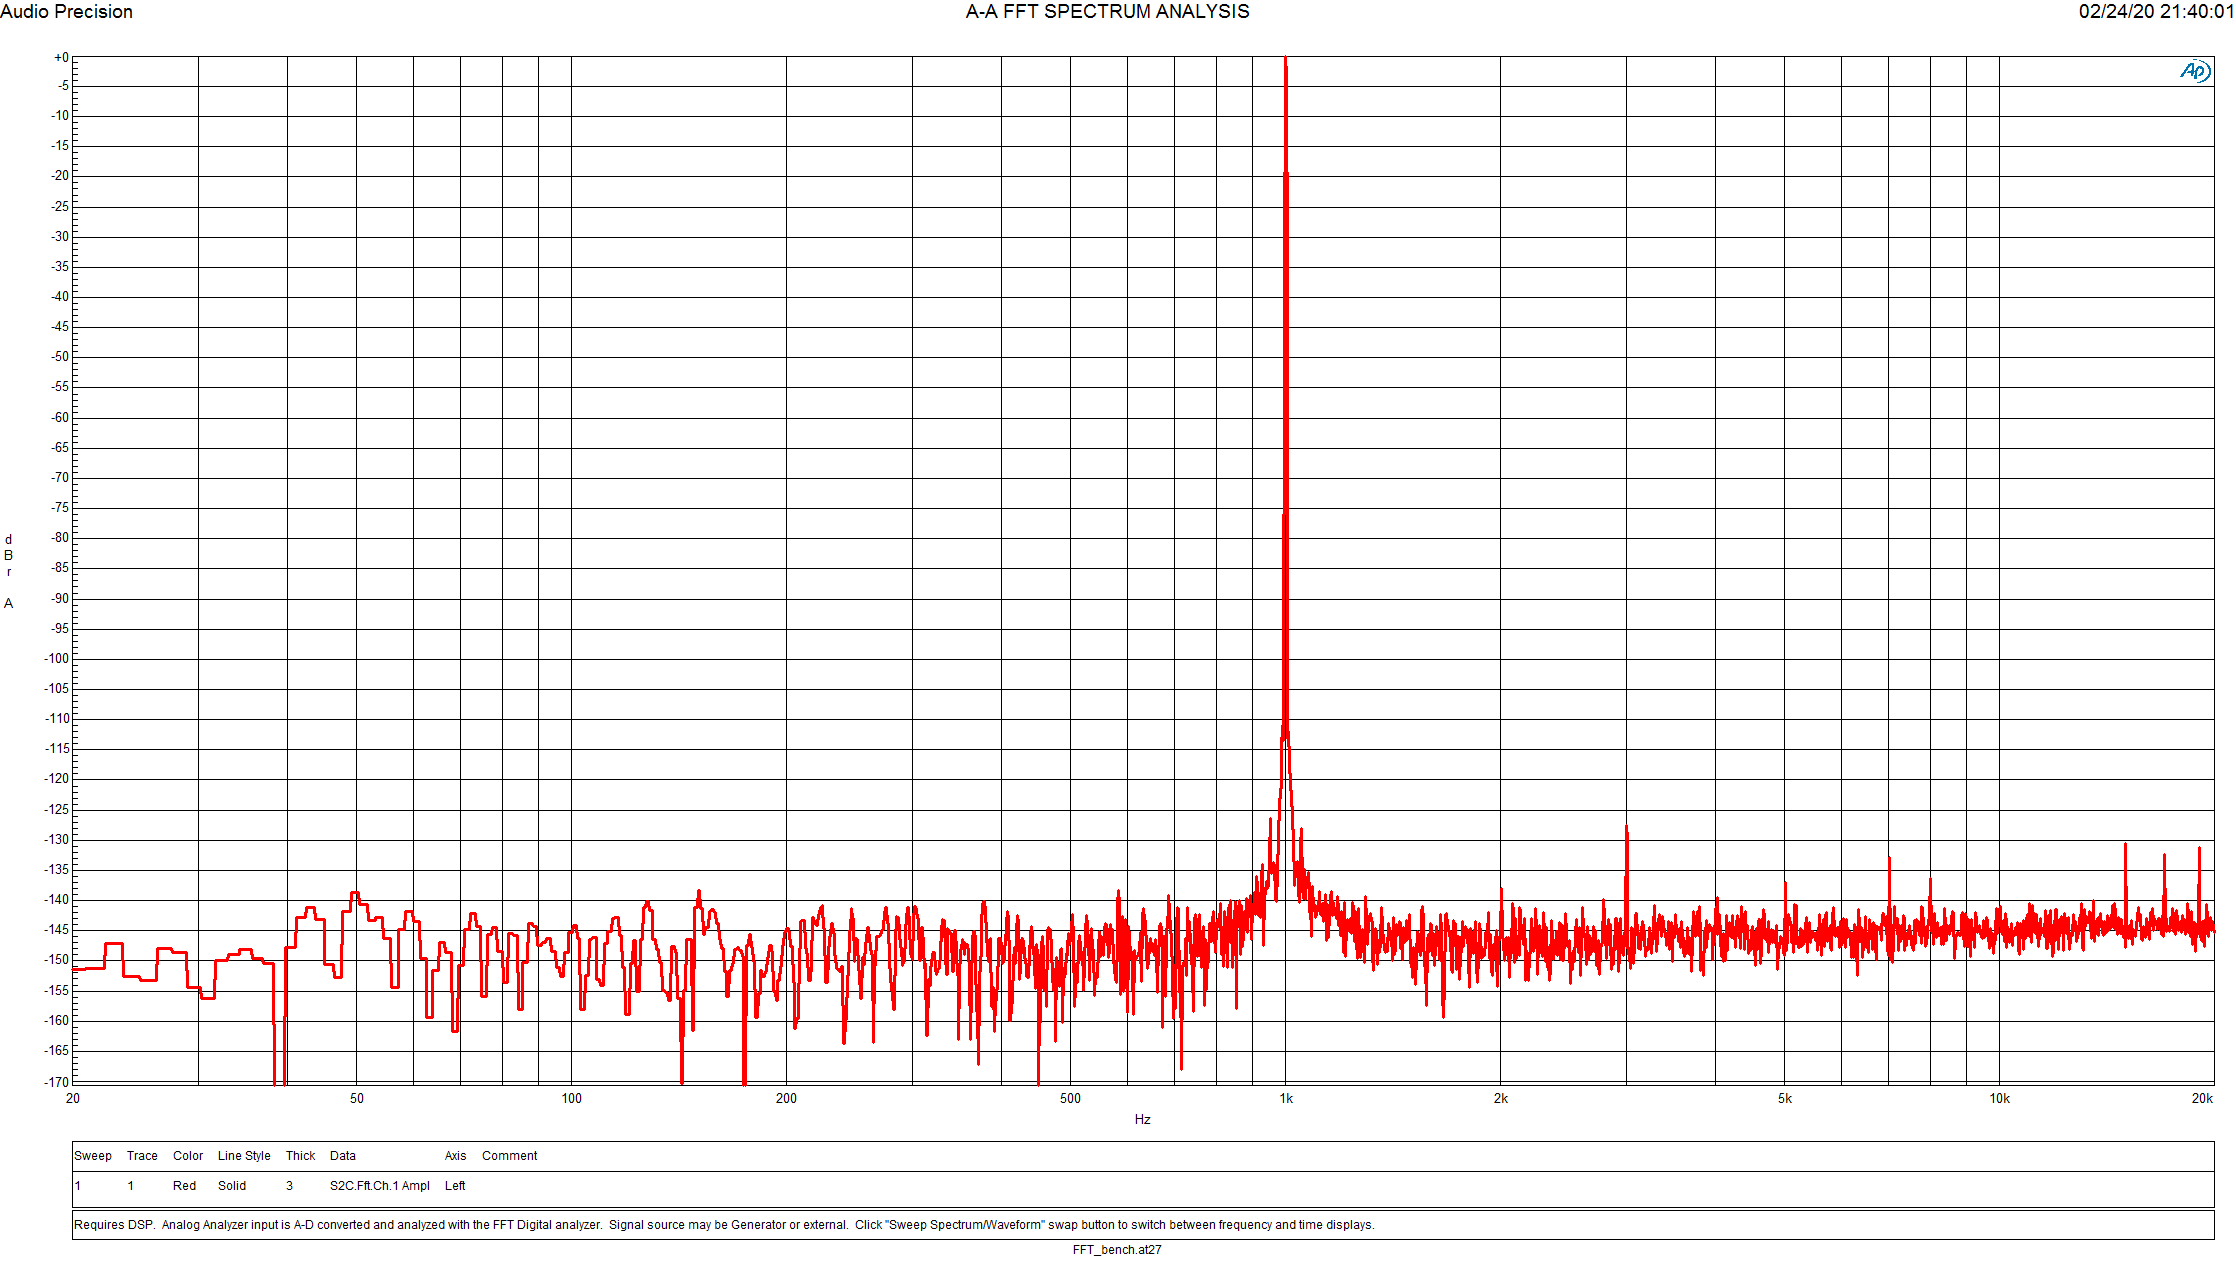The height and width of the screenshot is (1262, 2236).
Task: Click the 'Audio Precision' header text
Action: point(66,12)
